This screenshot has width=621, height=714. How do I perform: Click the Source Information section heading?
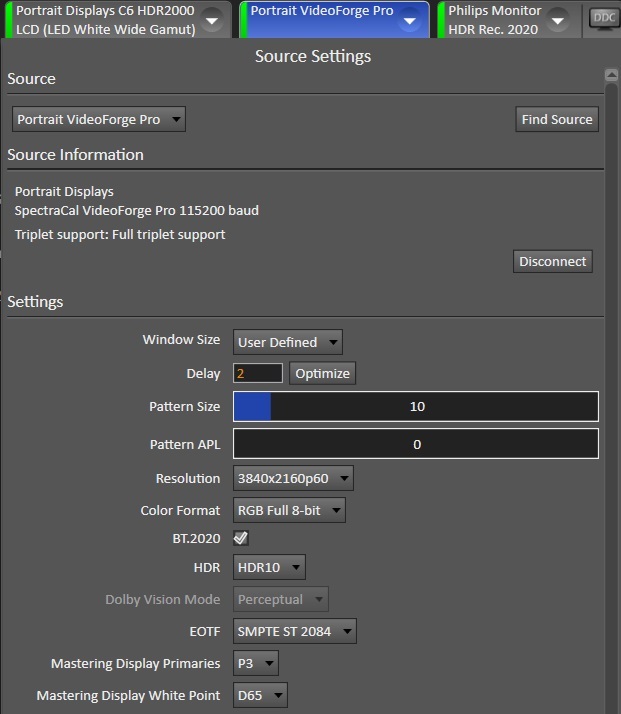[76, 155]
